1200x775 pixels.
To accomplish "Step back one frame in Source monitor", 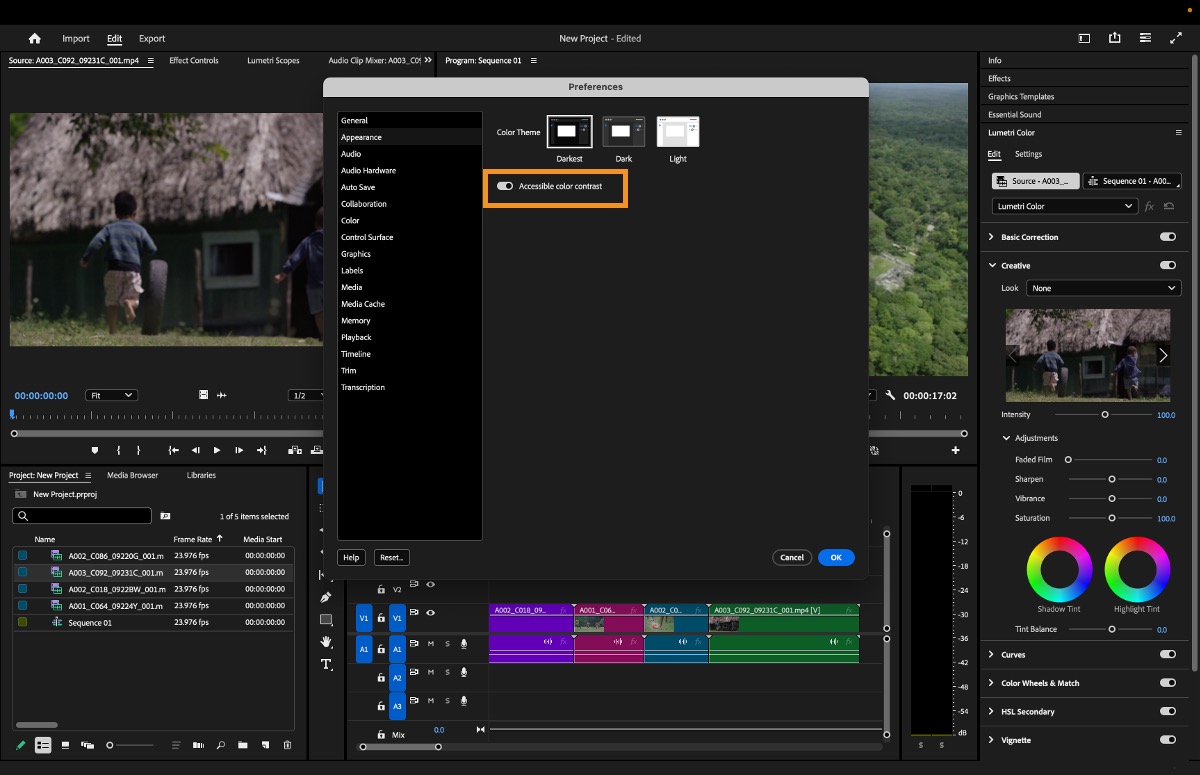I will click(196, 451).
